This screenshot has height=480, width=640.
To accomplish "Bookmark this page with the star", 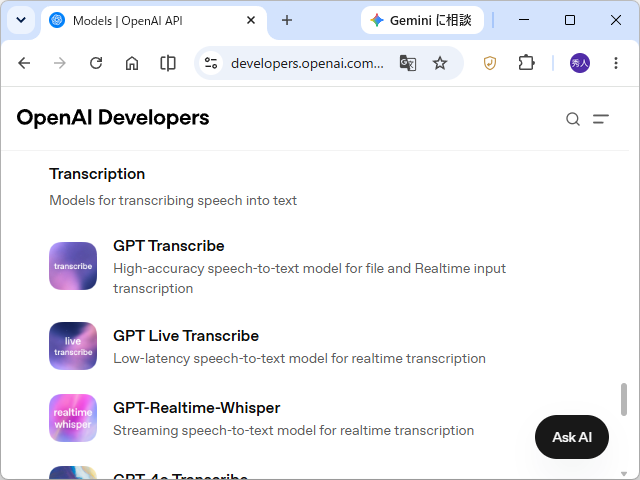I will coord(440,63).
